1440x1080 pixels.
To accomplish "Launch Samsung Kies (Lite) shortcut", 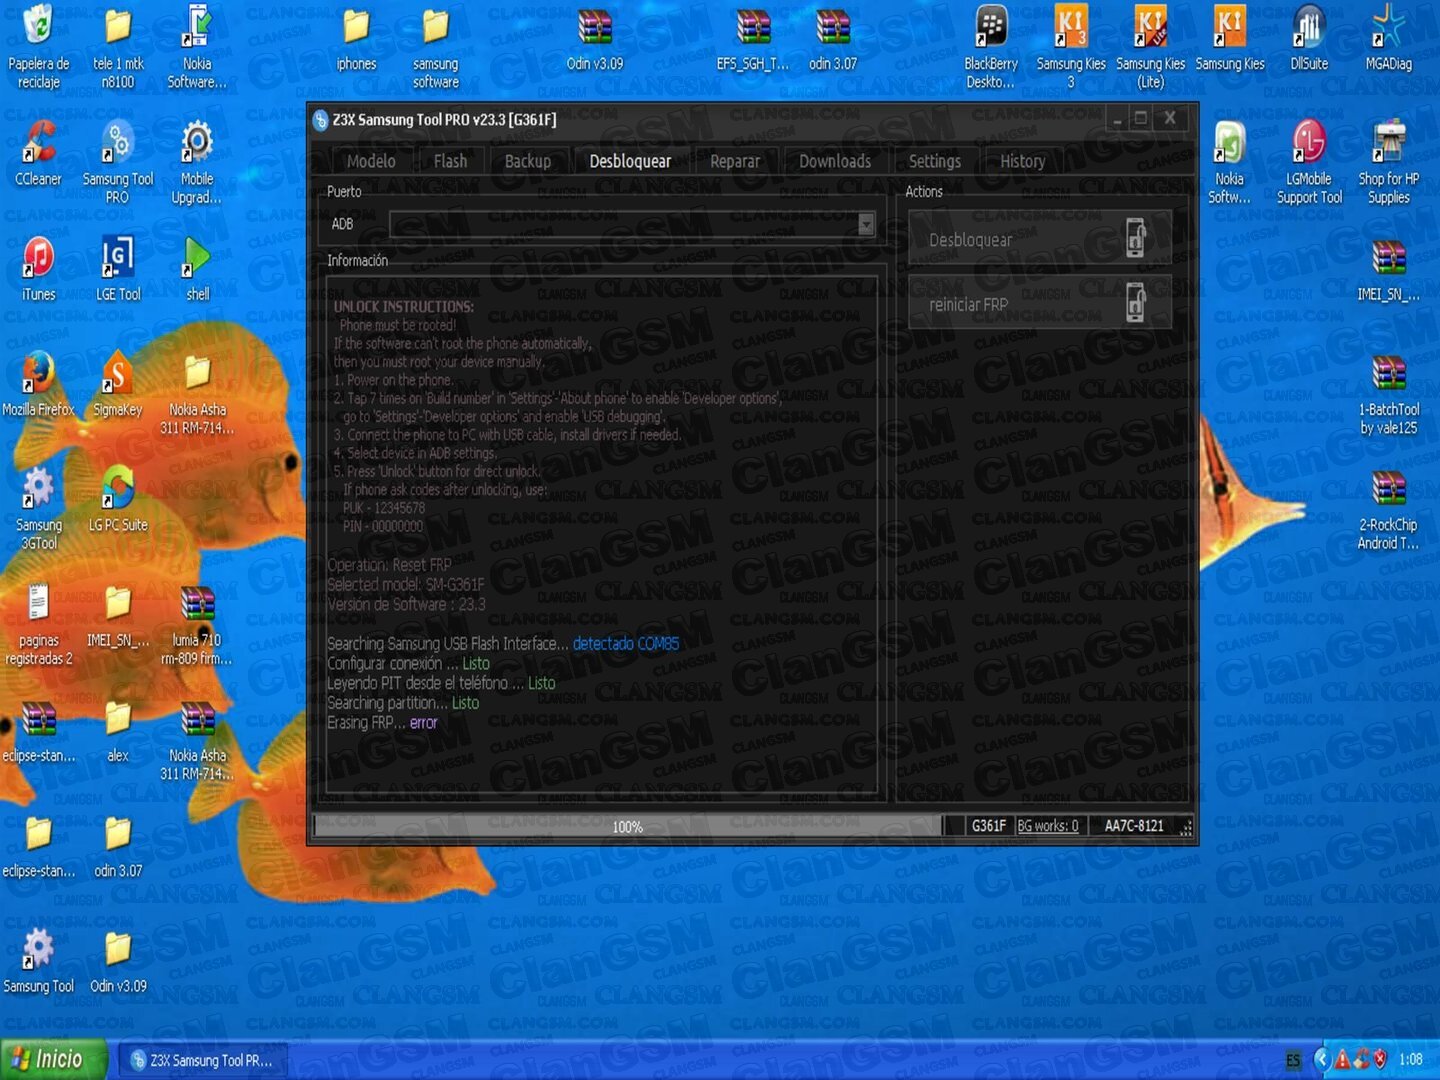I will click(x=1151, y=46).
